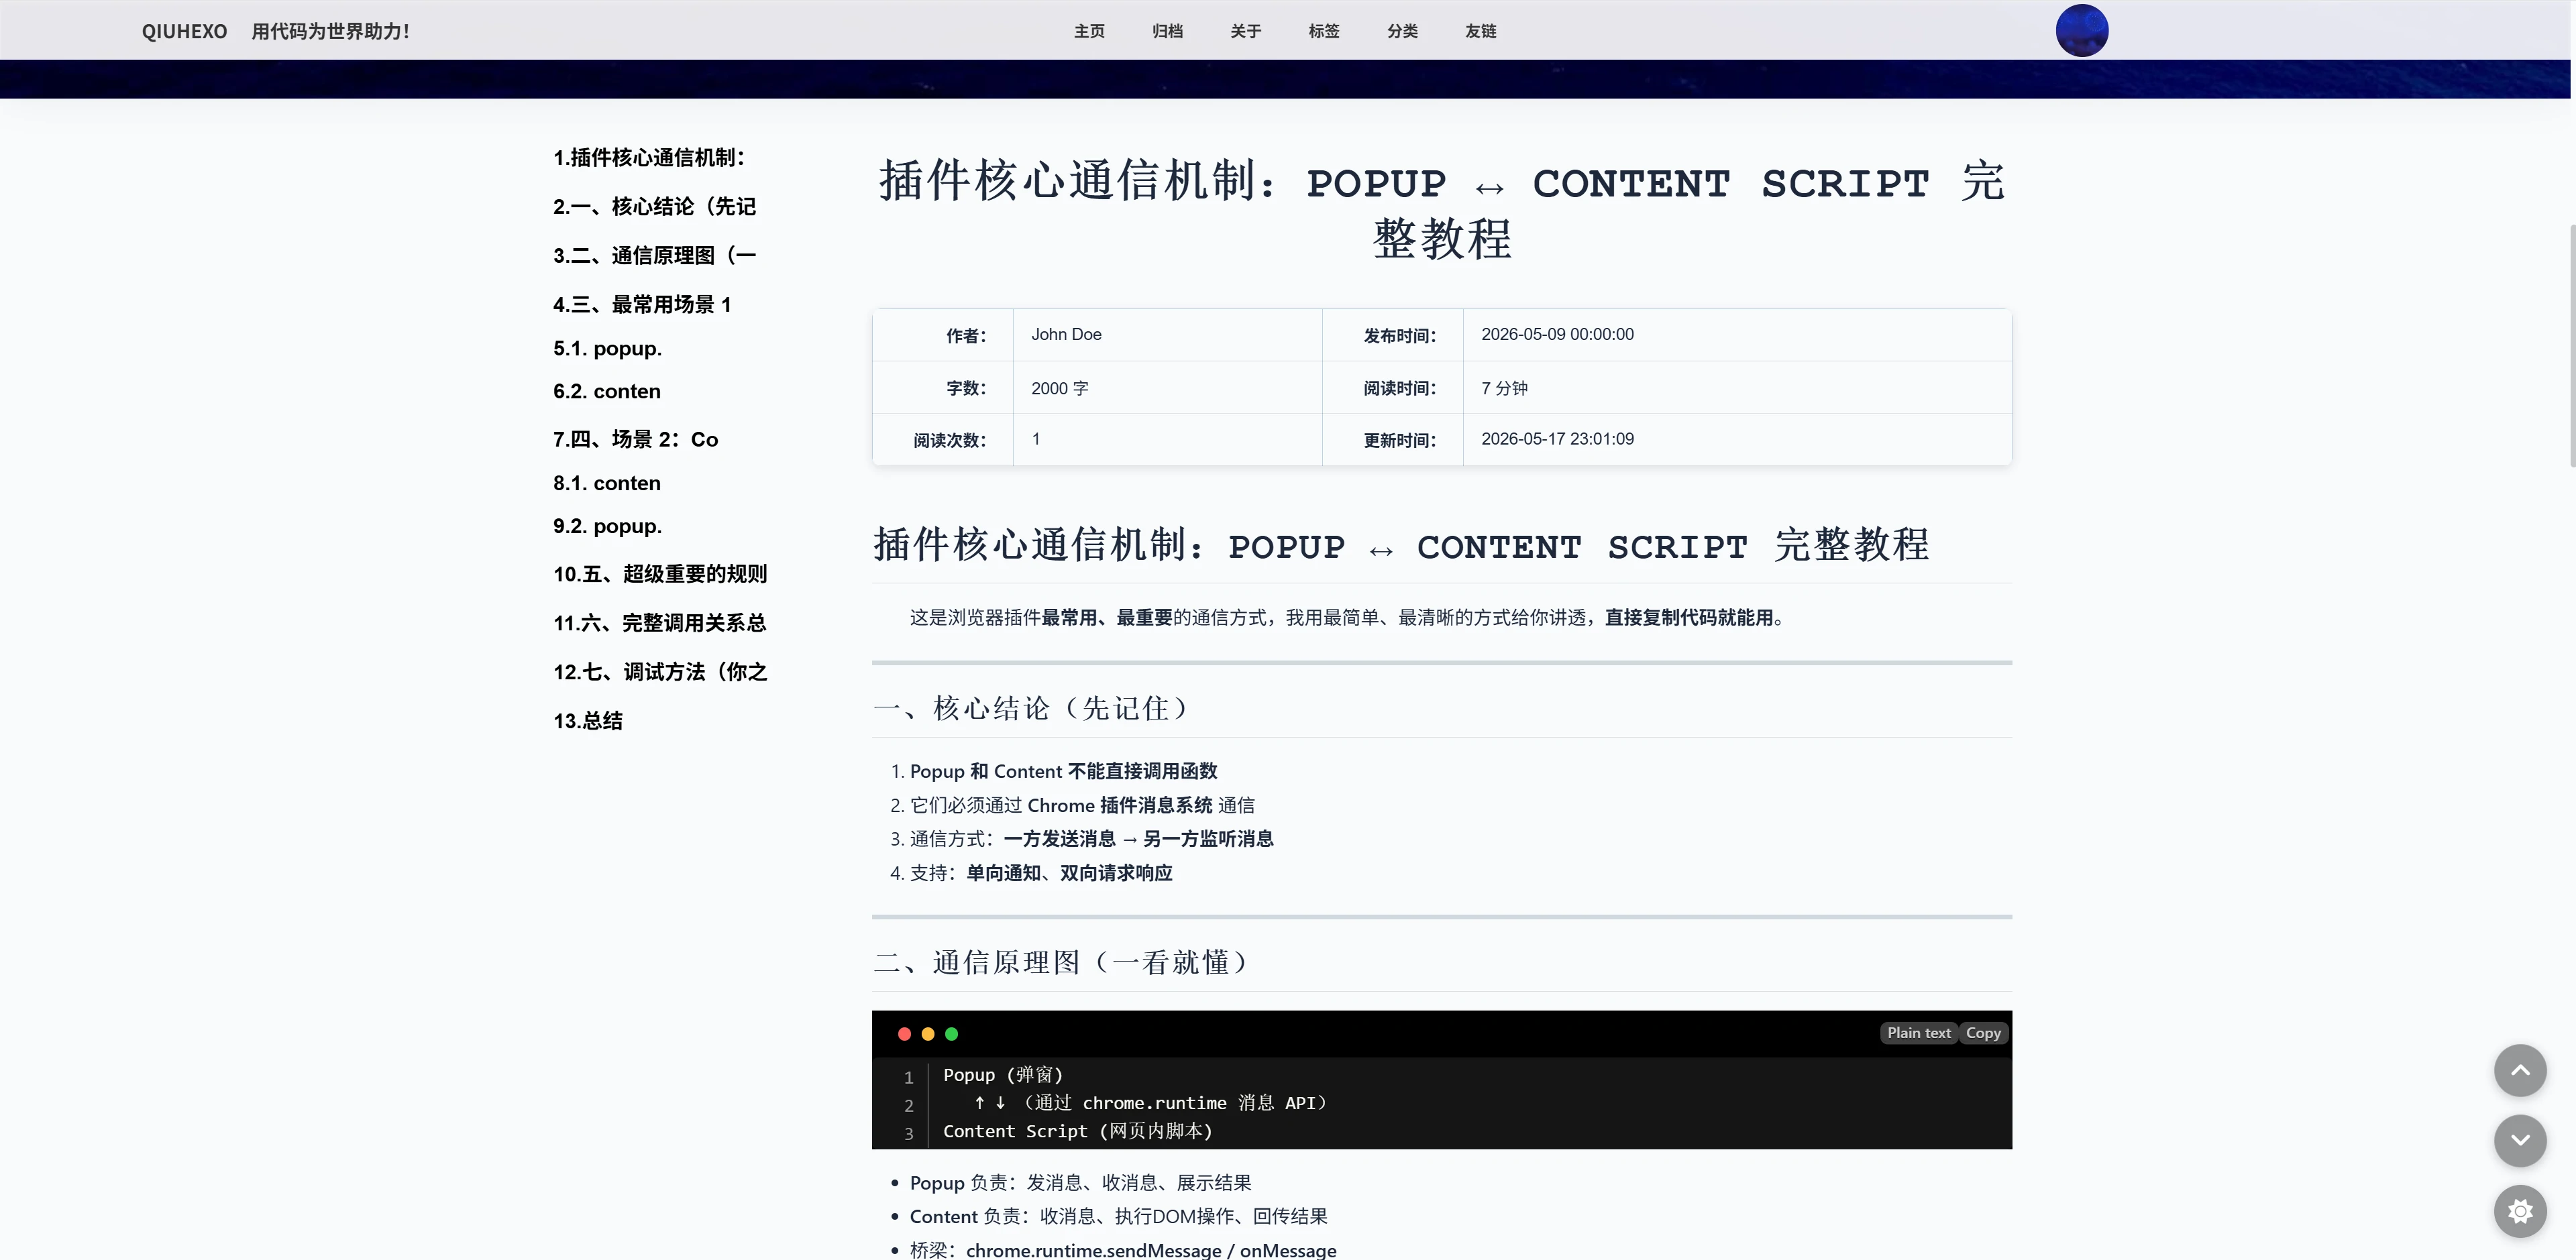
Task: Click author name John Doe
Action: [1066, 334]
